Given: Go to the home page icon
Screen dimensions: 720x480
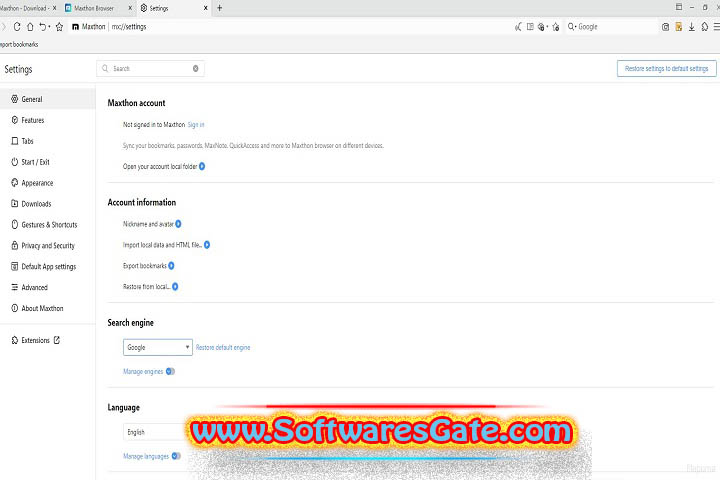Looking at the screenshot, I should [x=30, y=27].
